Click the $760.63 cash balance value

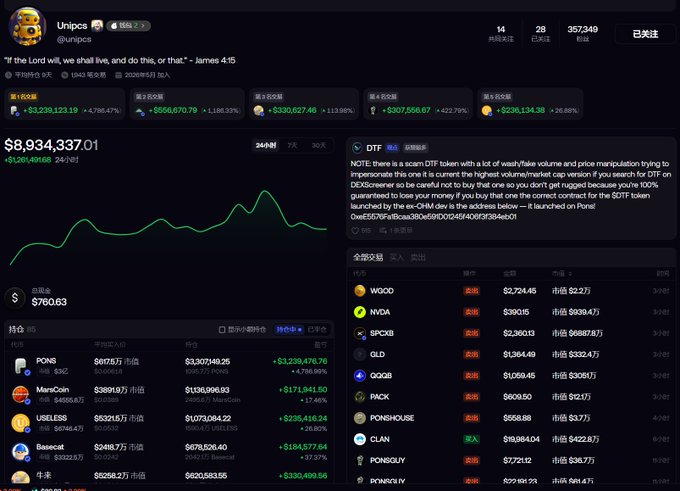click(x=49, y=302)
